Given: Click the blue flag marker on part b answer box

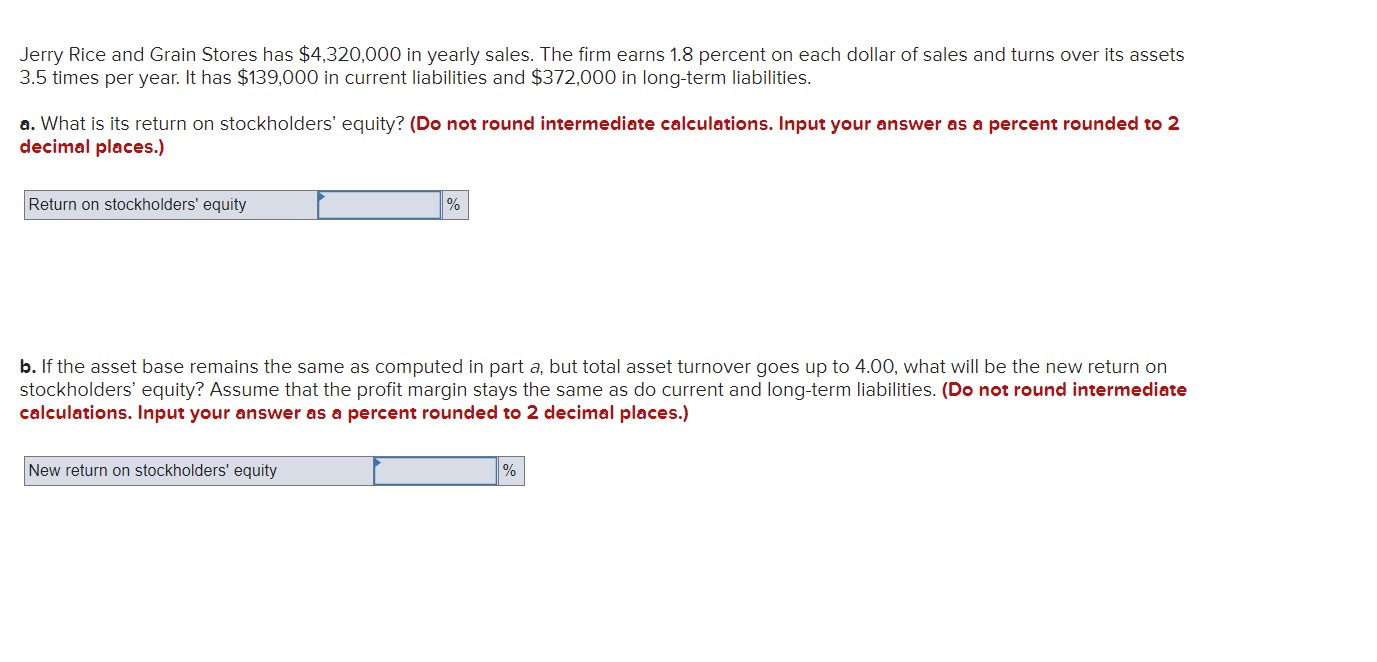Looking at the screenshot, I should coord(378,463).
